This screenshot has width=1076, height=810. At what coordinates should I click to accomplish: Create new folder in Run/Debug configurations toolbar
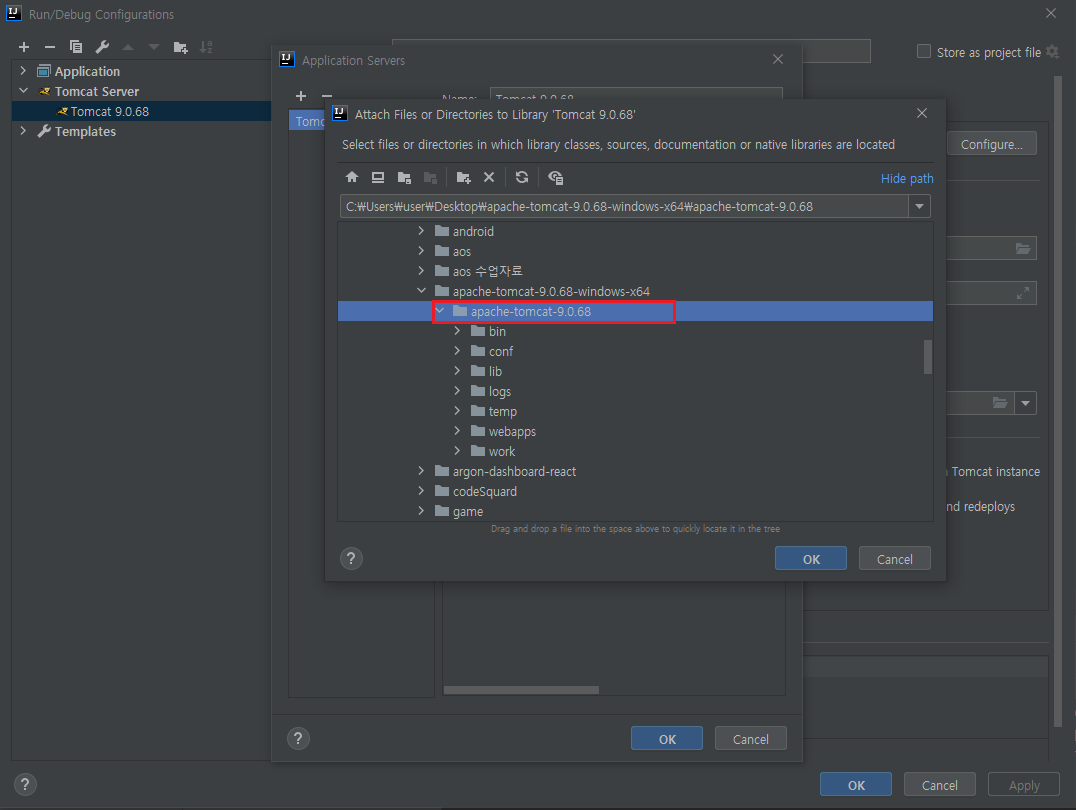(x=180, y=47)
